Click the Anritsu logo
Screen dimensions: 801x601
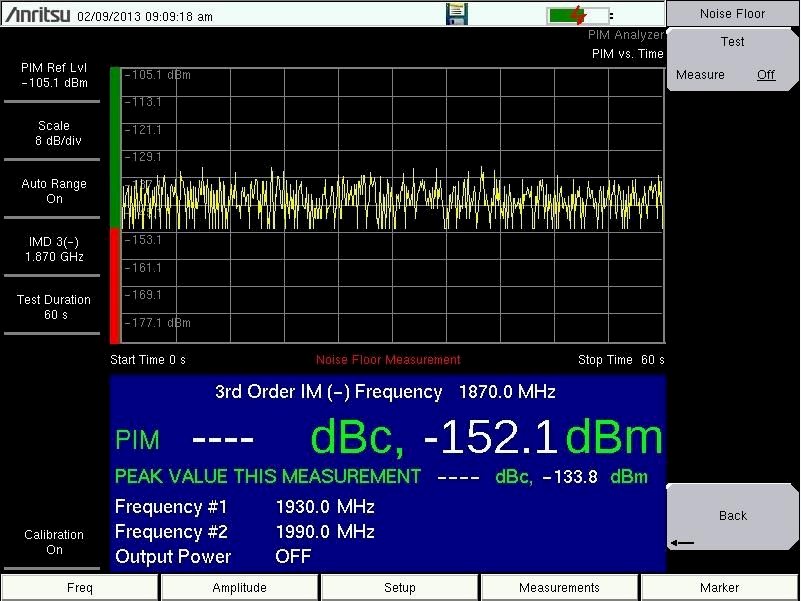coord(37,14)
